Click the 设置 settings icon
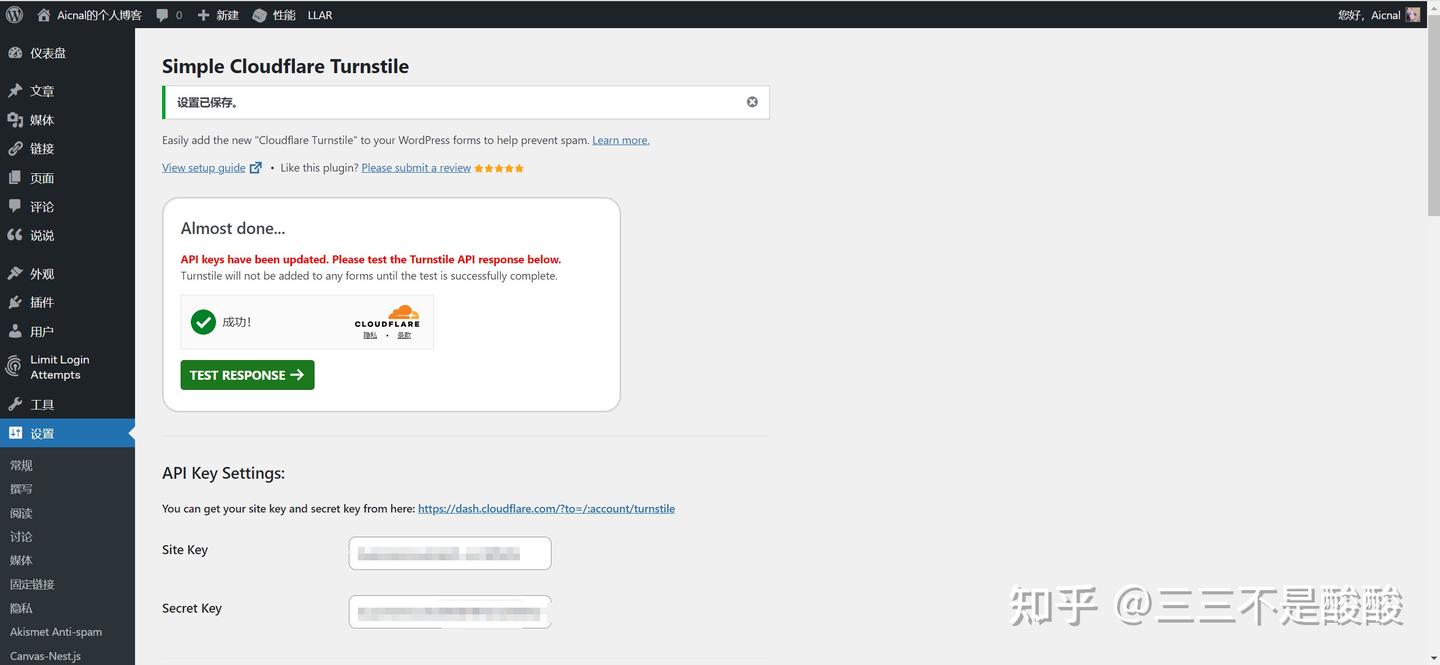The image size is (1440, 665). point(15,434)
